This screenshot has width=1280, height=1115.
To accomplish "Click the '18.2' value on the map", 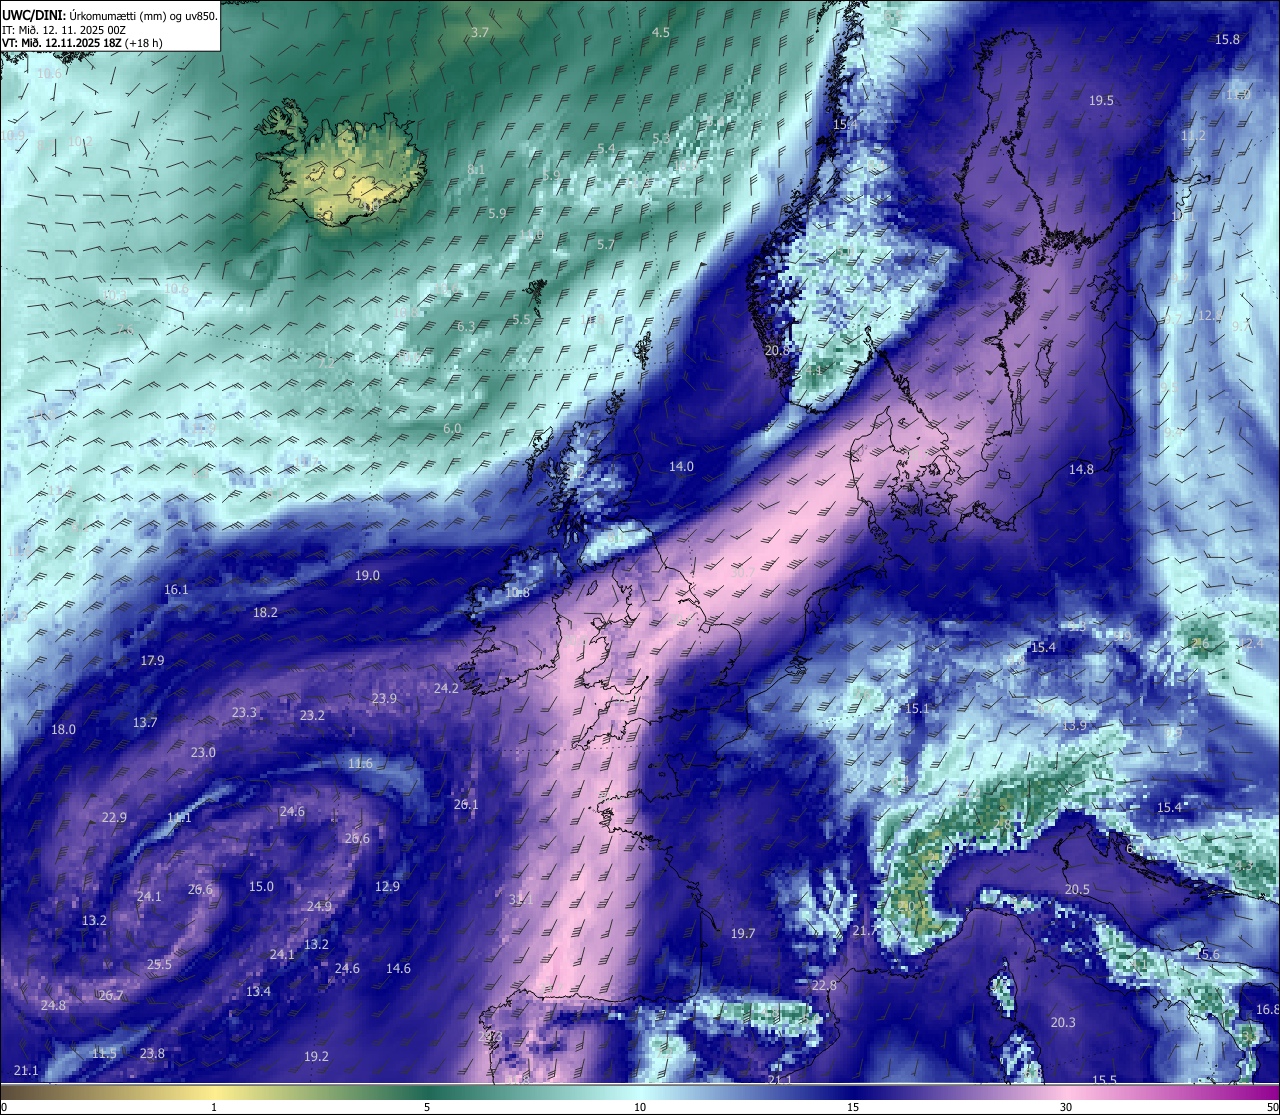I will [x=265, y=613].
